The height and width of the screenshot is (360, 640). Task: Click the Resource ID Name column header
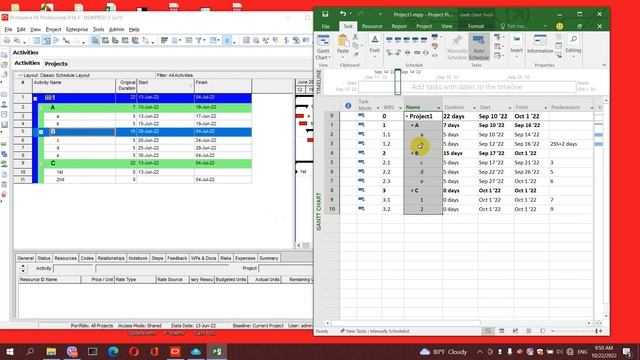(49, 280)
